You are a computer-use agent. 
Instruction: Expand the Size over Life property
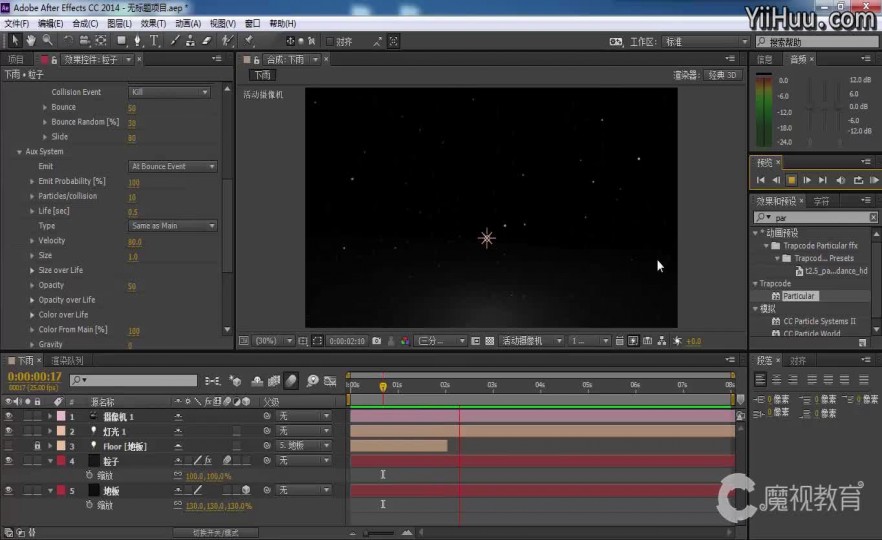32,271
